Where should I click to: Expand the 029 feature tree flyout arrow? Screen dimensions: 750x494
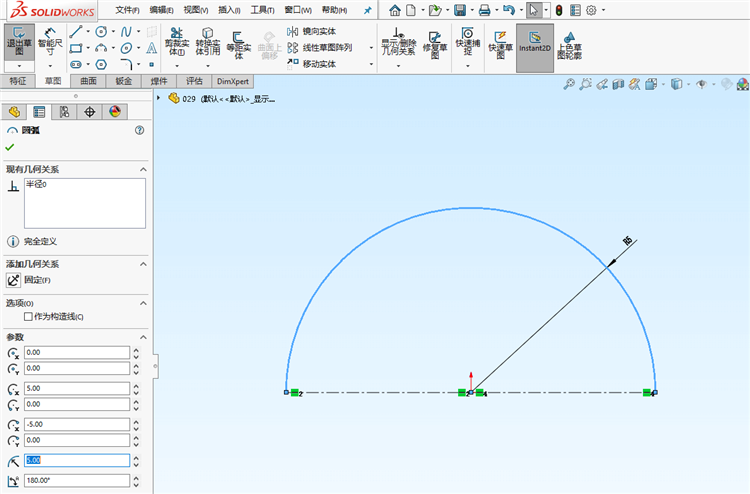[x=158, y=98]
